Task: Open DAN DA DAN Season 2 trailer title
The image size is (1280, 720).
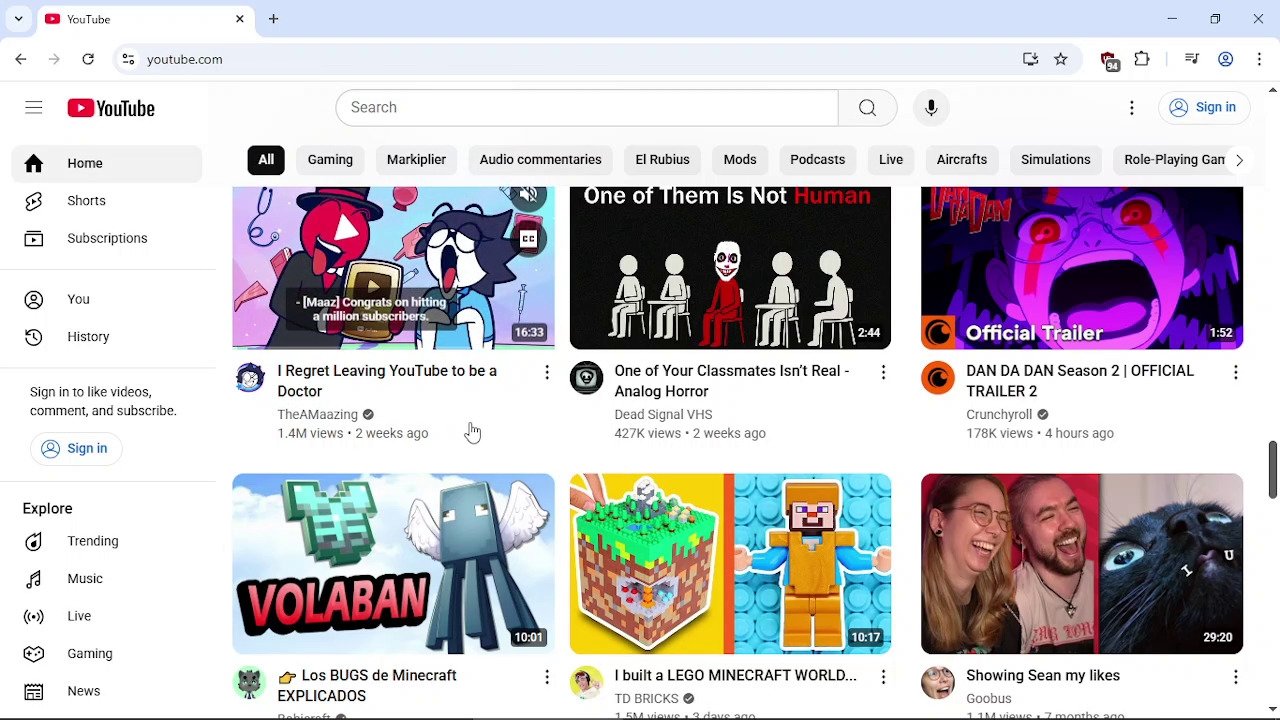Action: pyautogui.click(x=1080, y=381)
